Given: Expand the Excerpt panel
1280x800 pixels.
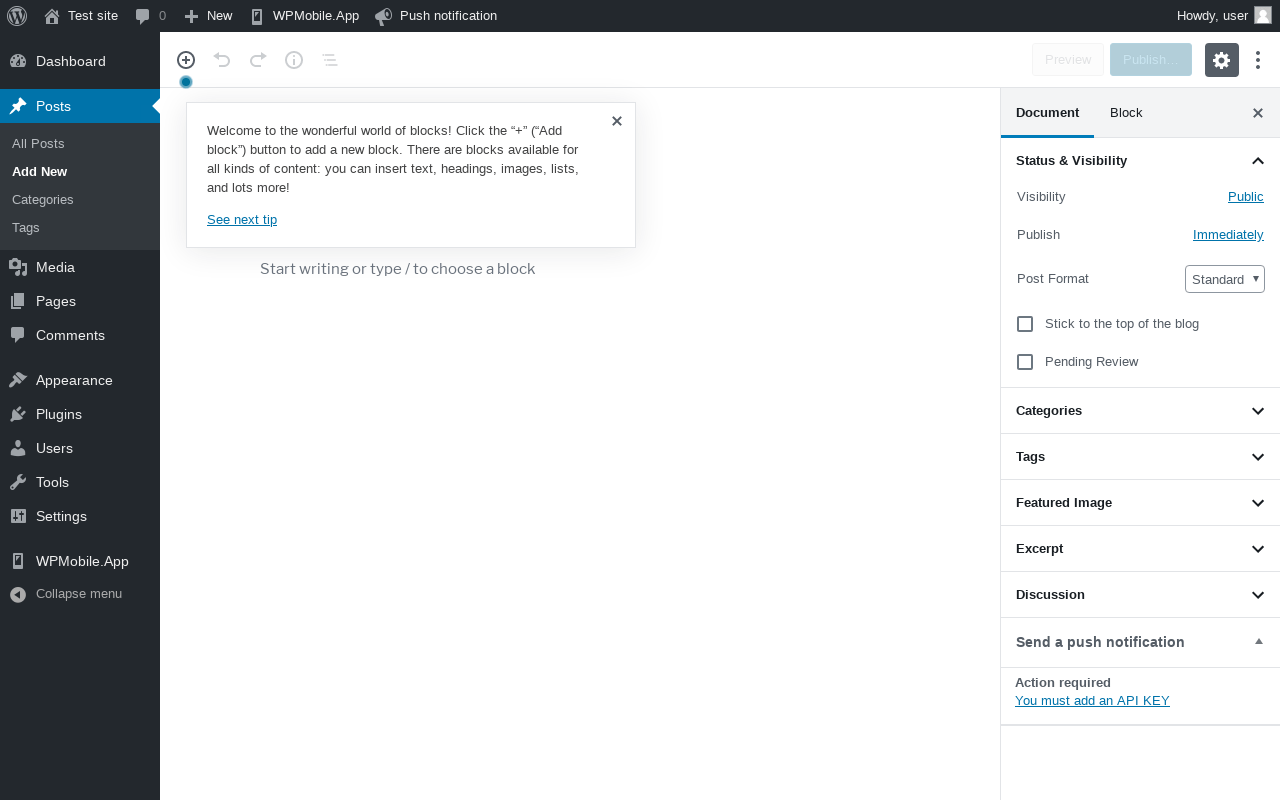Looking at the screenshot, I should (1140, 549).
